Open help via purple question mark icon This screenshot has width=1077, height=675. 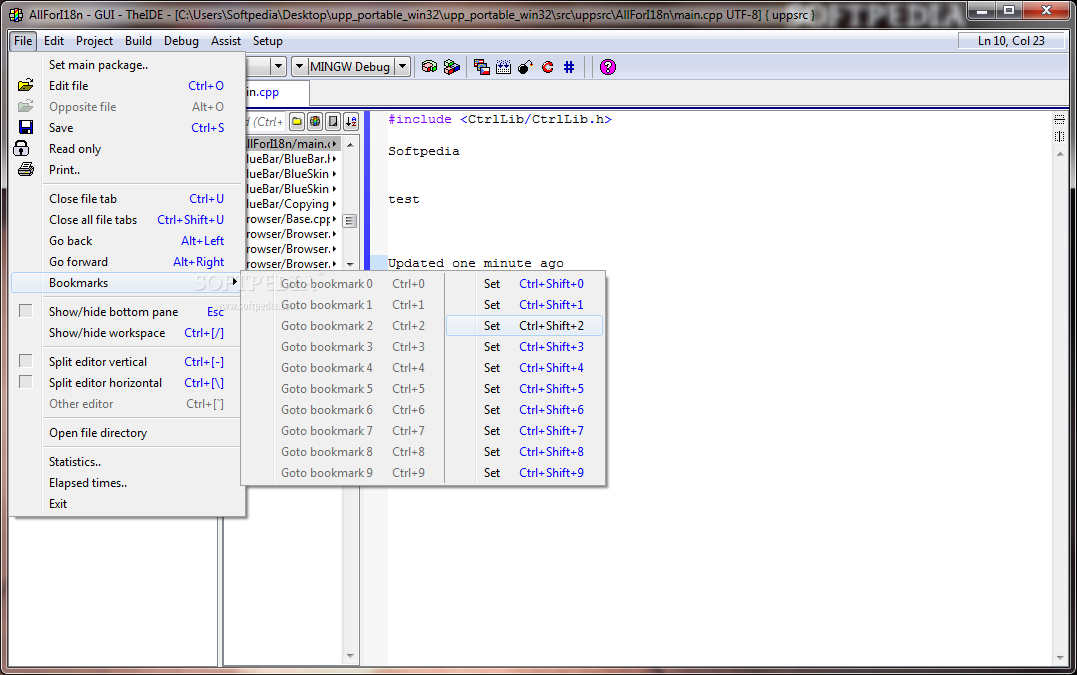(x=608, y=67)
